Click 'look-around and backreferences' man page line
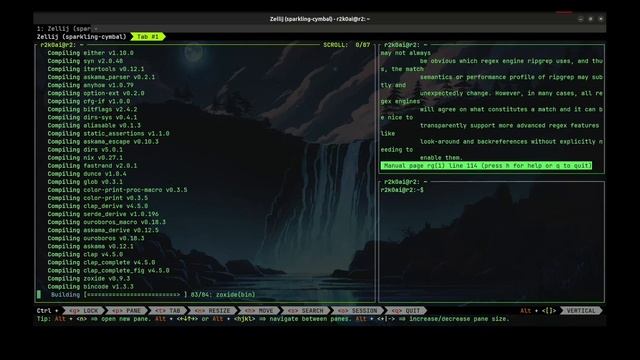This screenshot has width=640, height=360. click(x=511, y=142)
